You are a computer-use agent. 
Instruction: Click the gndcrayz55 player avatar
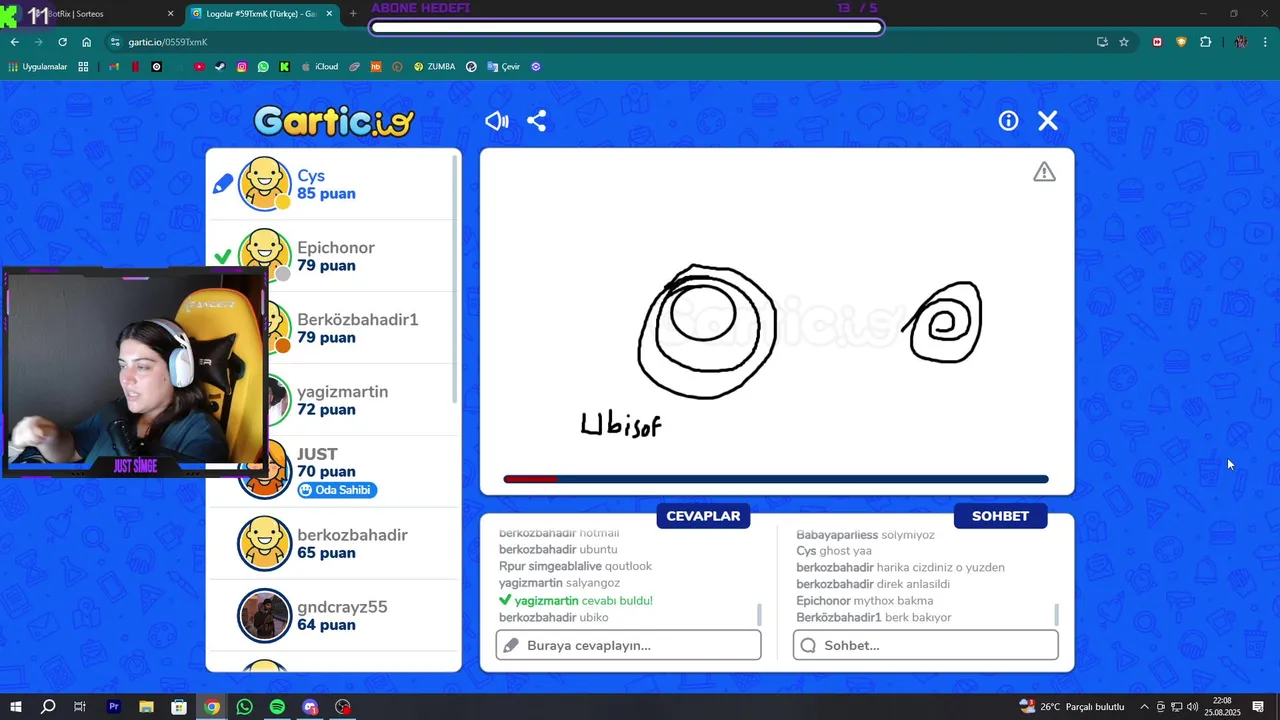tap(264, 615)
